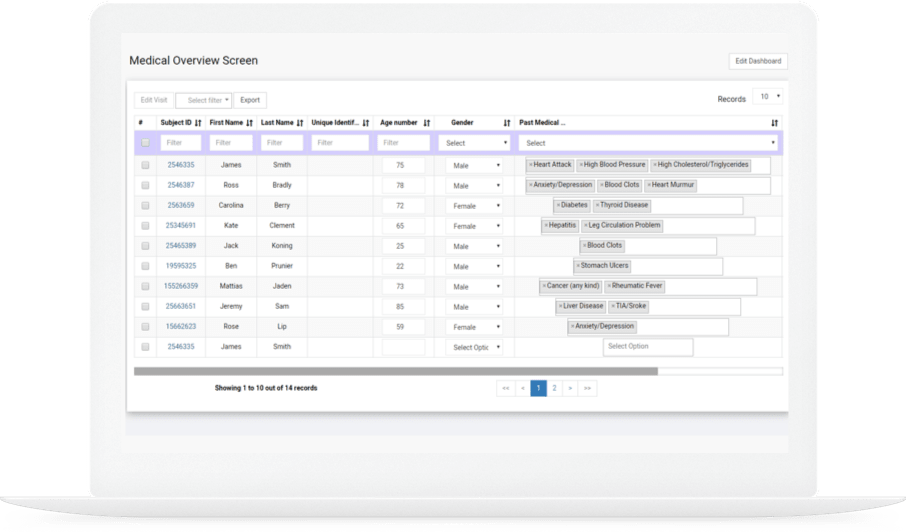Remove the Cancer (any kind) tag
This screenshot has width=906, height=532.
tap(544, 287)
